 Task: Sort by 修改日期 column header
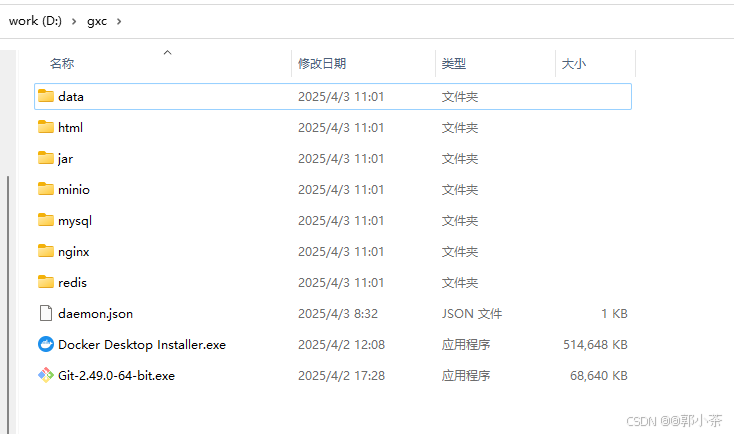tap(322, 63)
